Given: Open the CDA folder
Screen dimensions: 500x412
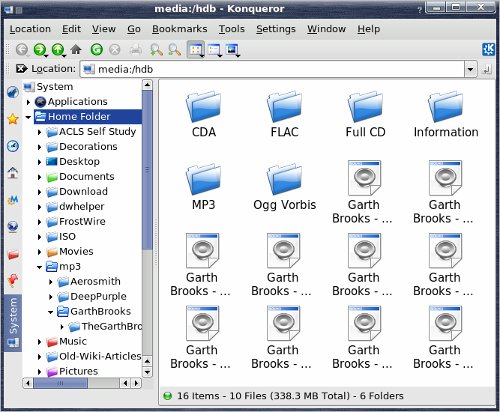Looking at the screenshot, I should (x=203, y=114).
